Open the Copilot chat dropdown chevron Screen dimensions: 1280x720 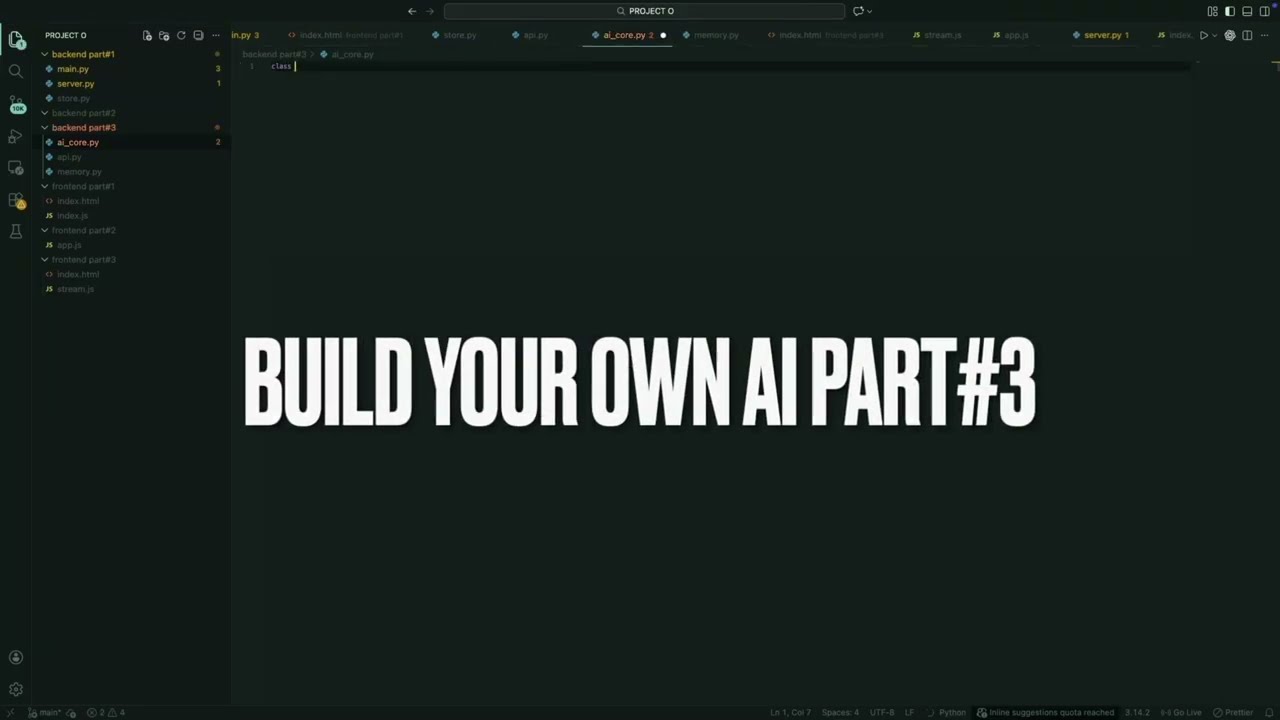coord(869,11)
